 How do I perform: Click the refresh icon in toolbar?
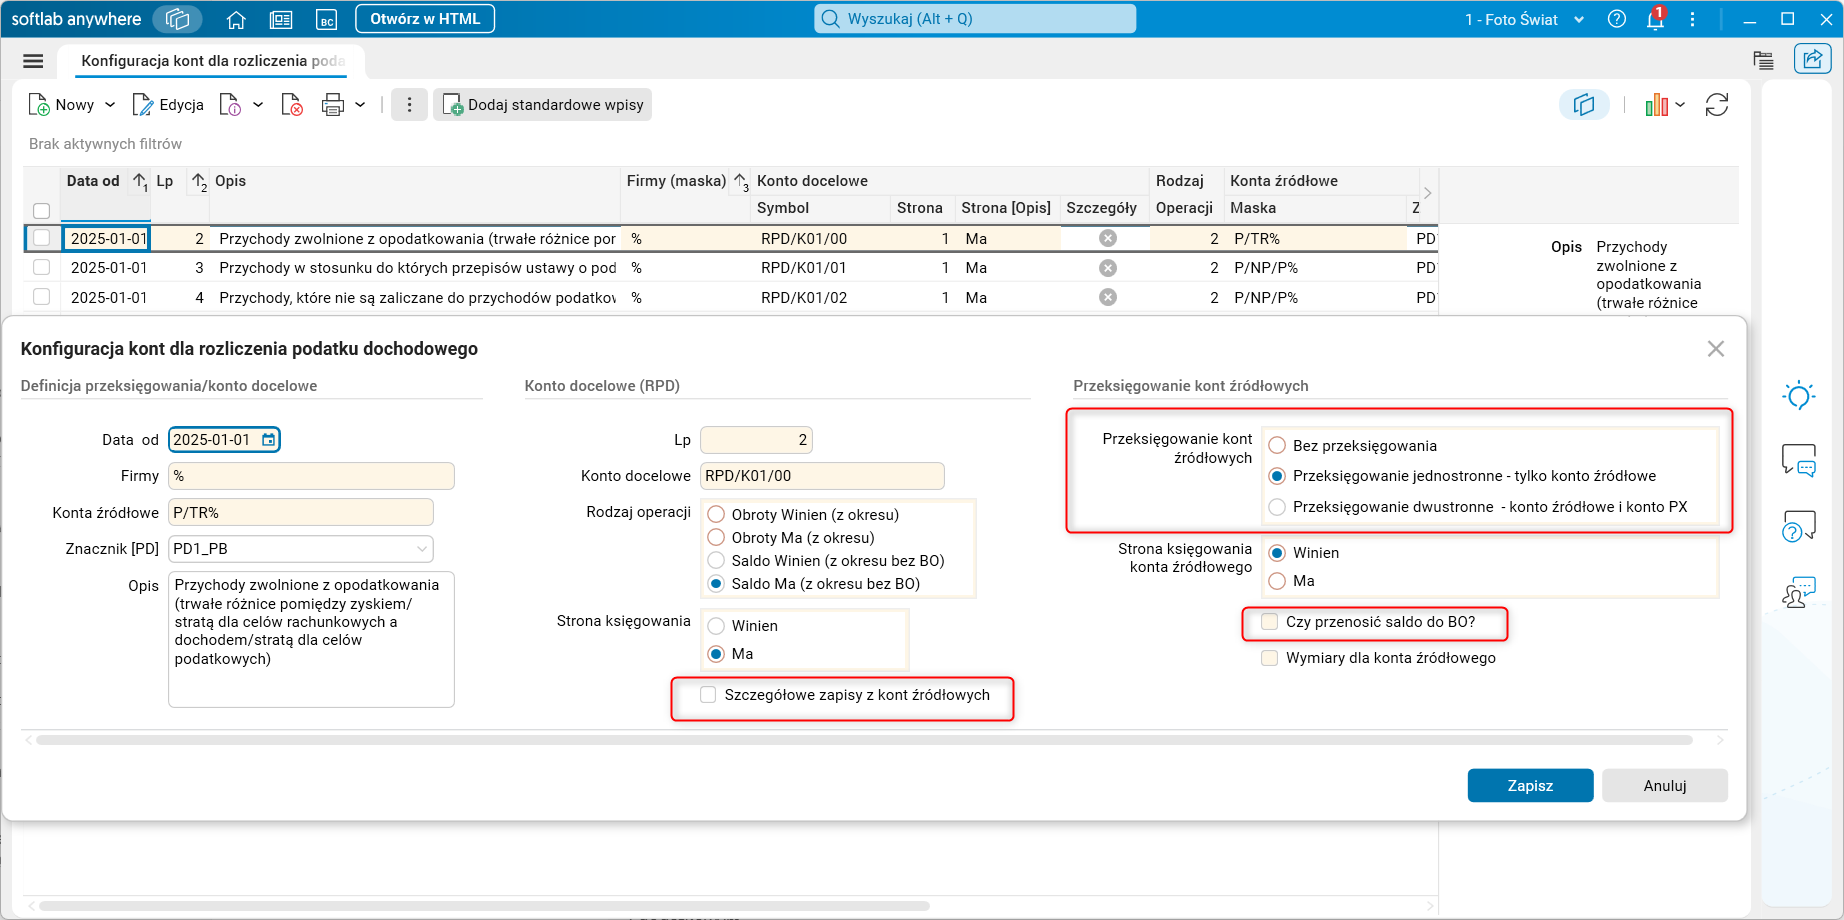point(1717,105)
